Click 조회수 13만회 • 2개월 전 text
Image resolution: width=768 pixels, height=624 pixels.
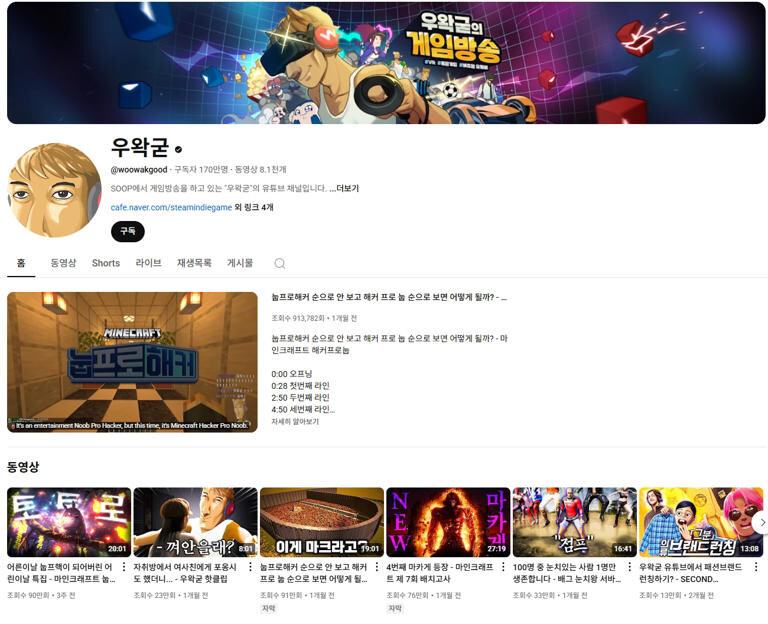(676, 595)
